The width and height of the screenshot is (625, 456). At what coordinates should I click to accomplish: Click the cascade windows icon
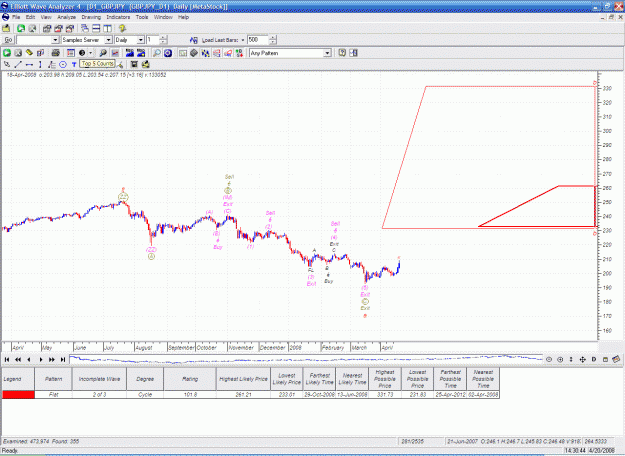point(85,28)
